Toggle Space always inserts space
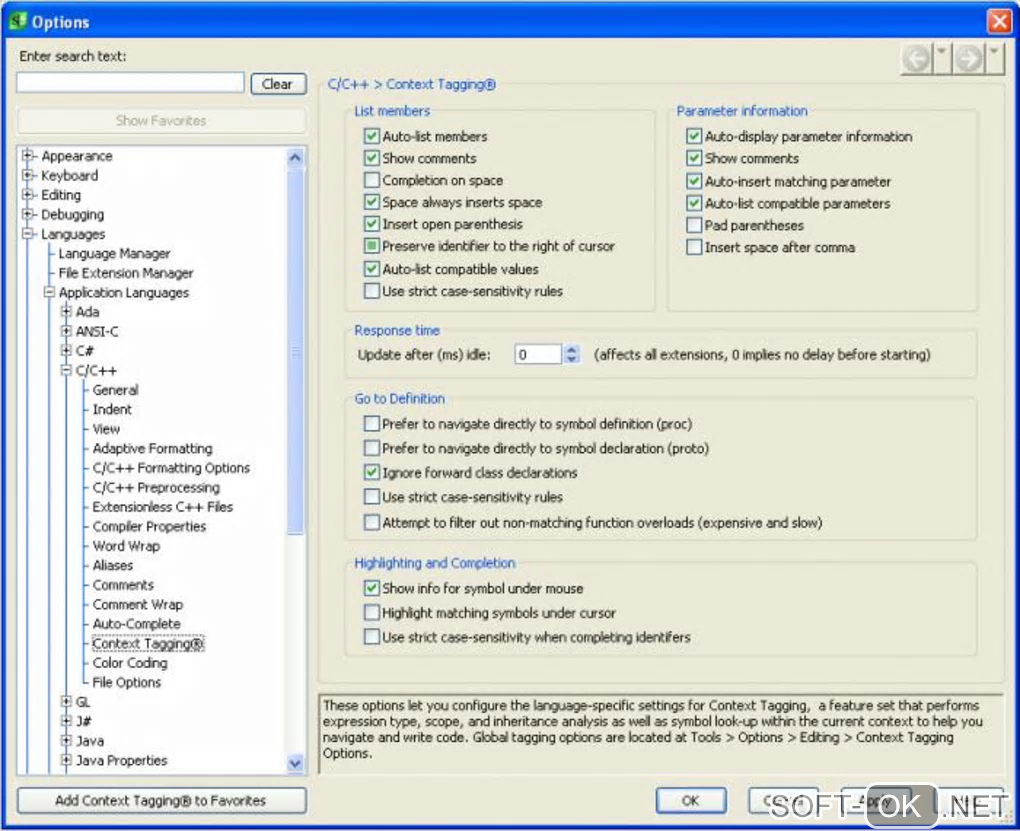Screen dimensions: 1020x831 (371, 202)
